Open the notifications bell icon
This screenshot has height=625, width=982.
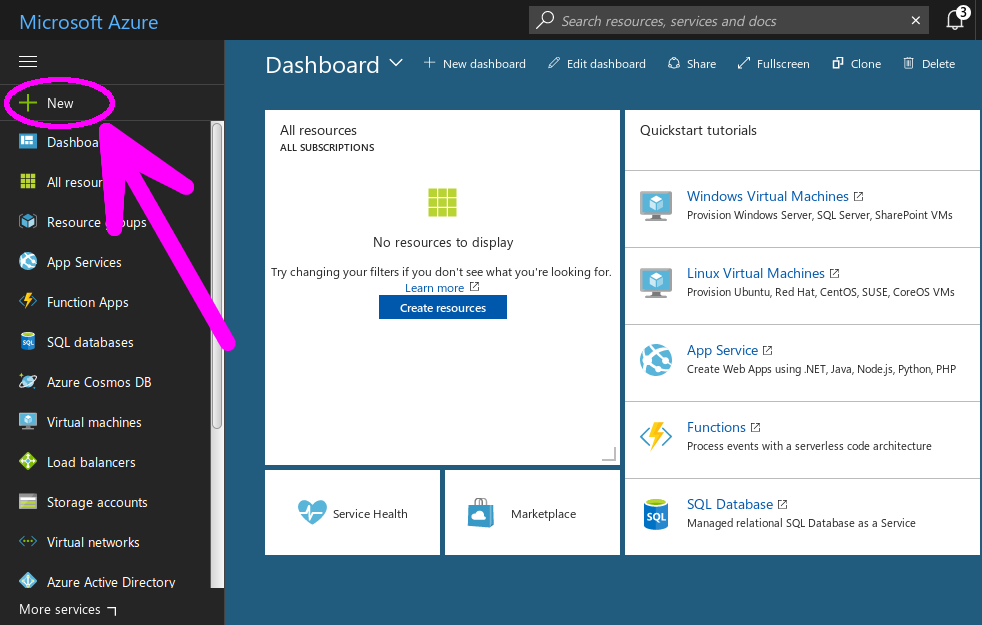tap(957, 19)
